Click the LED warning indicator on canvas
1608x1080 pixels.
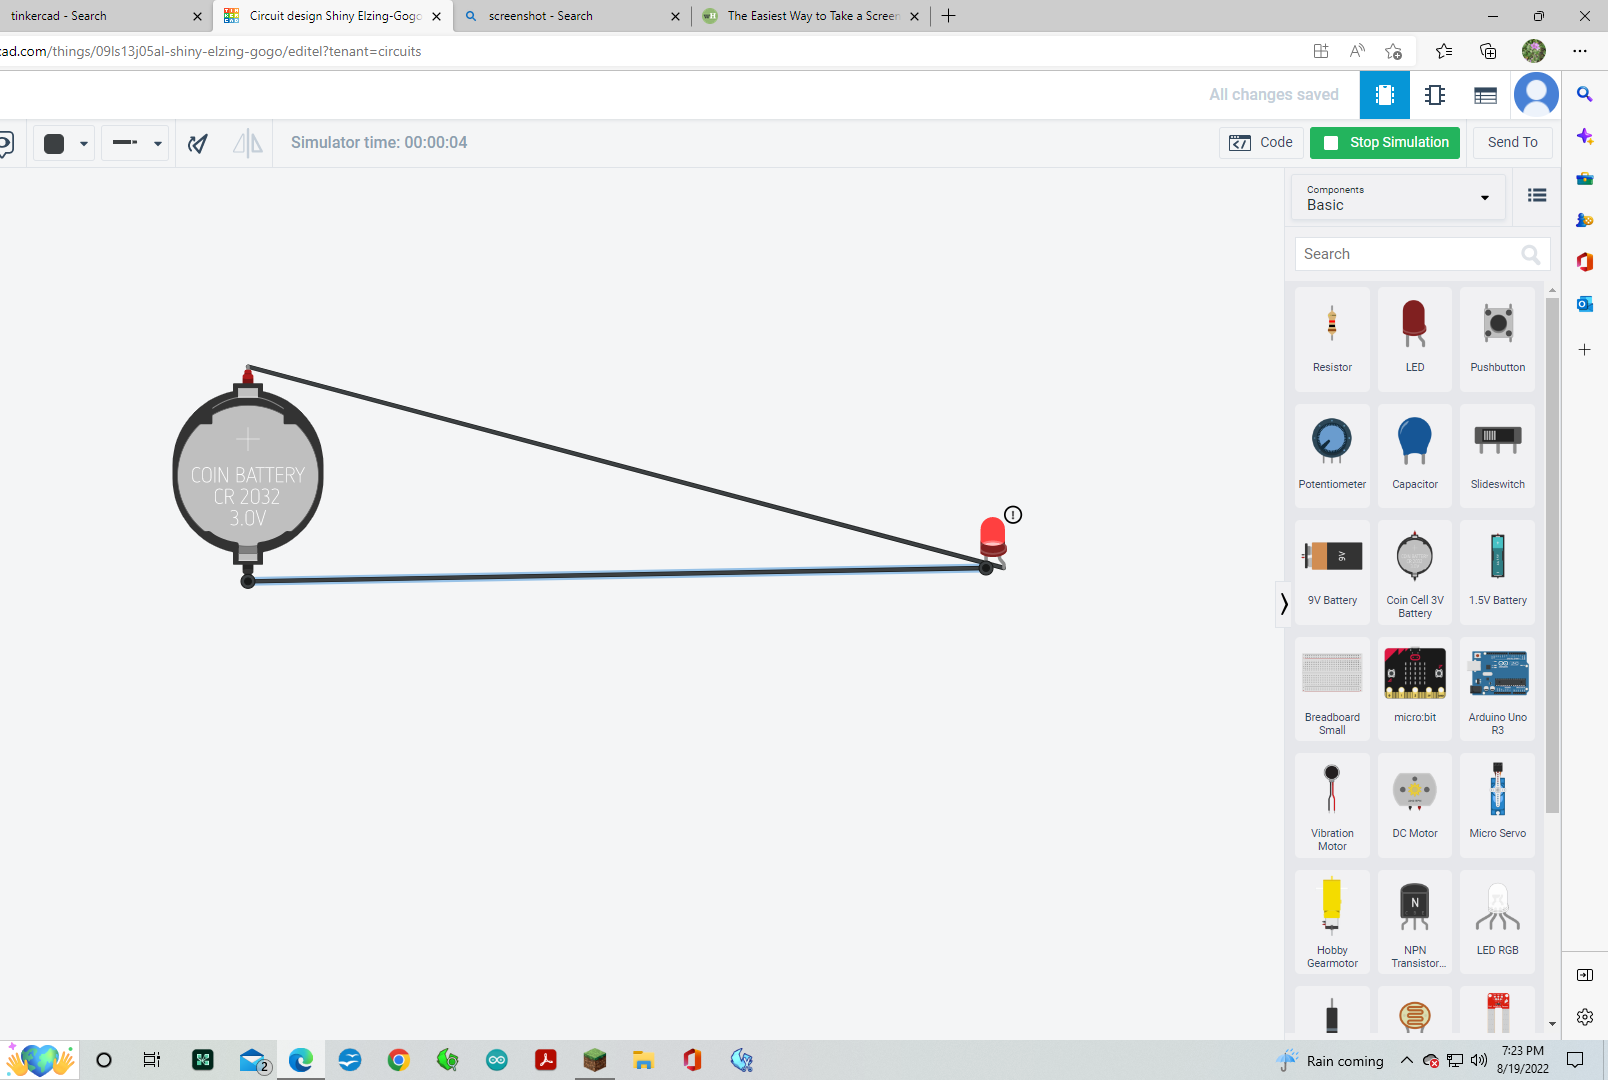tap(1013, 515)
